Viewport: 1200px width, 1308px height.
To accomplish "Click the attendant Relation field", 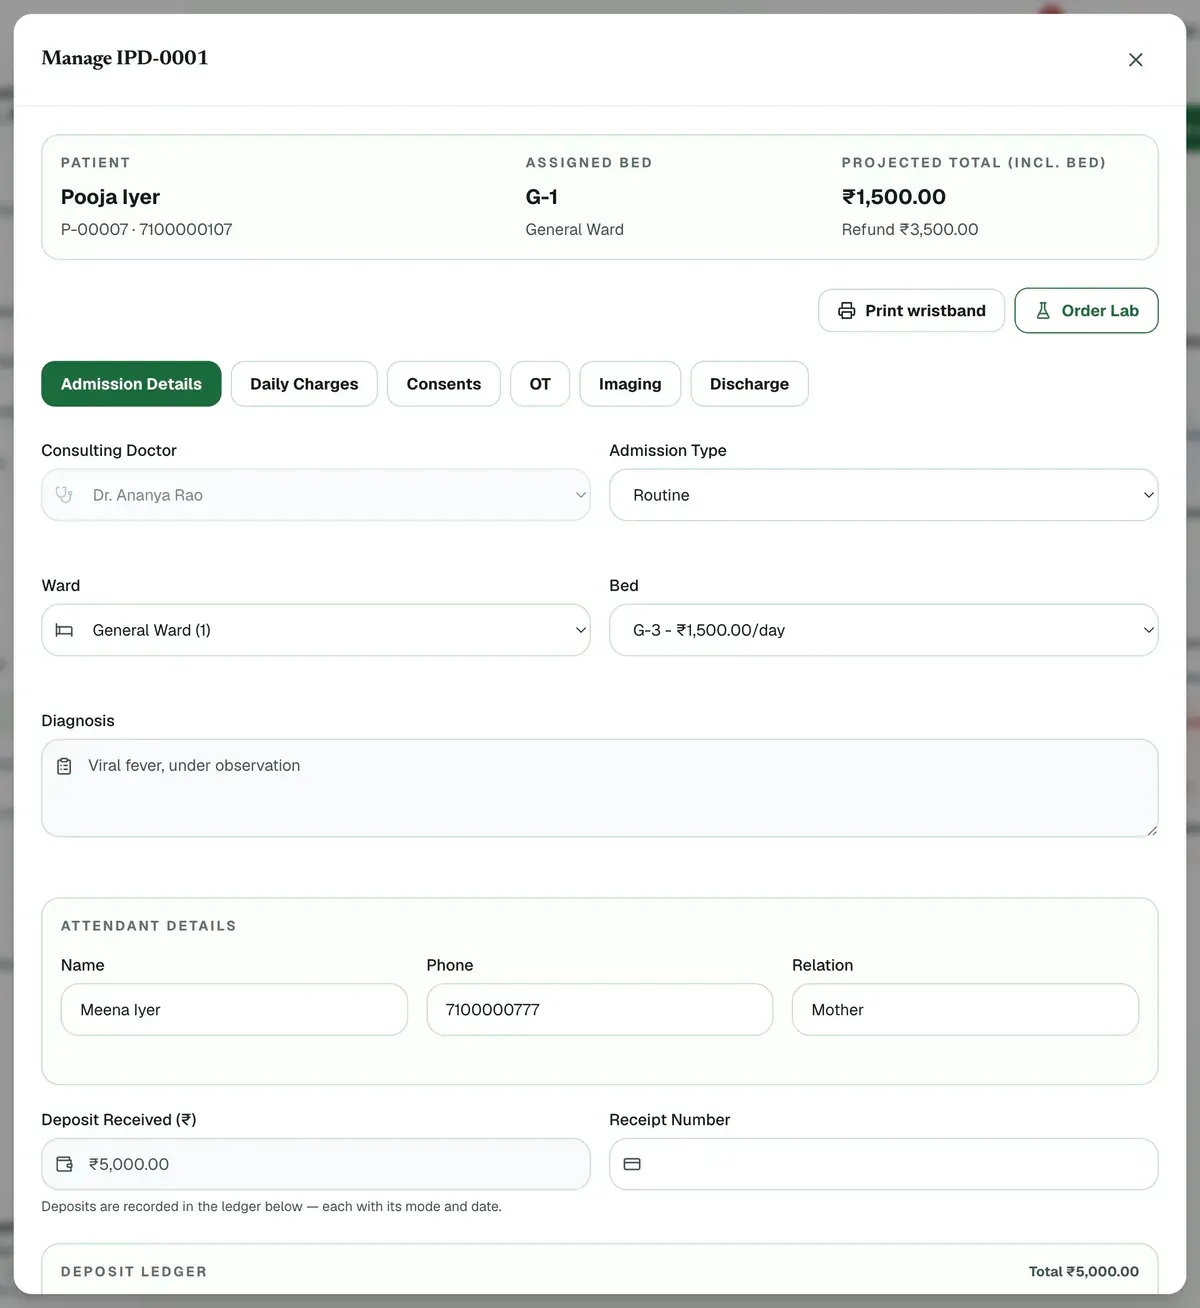I will pos(965,1010).
